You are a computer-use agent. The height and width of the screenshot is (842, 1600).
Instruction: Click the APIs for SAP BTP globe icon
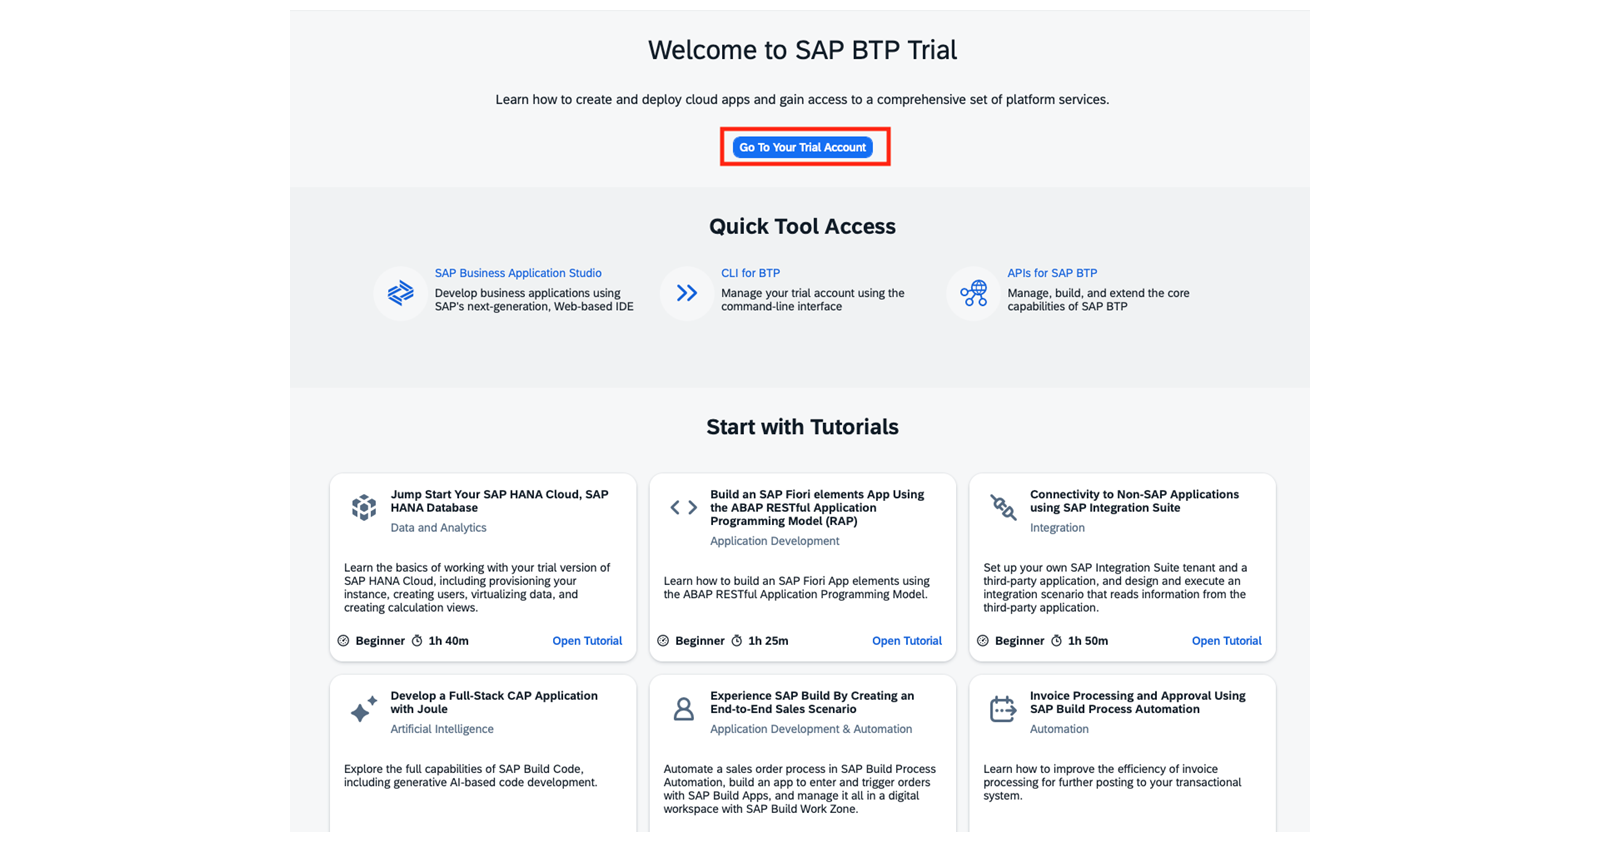(x=973, y=293)
